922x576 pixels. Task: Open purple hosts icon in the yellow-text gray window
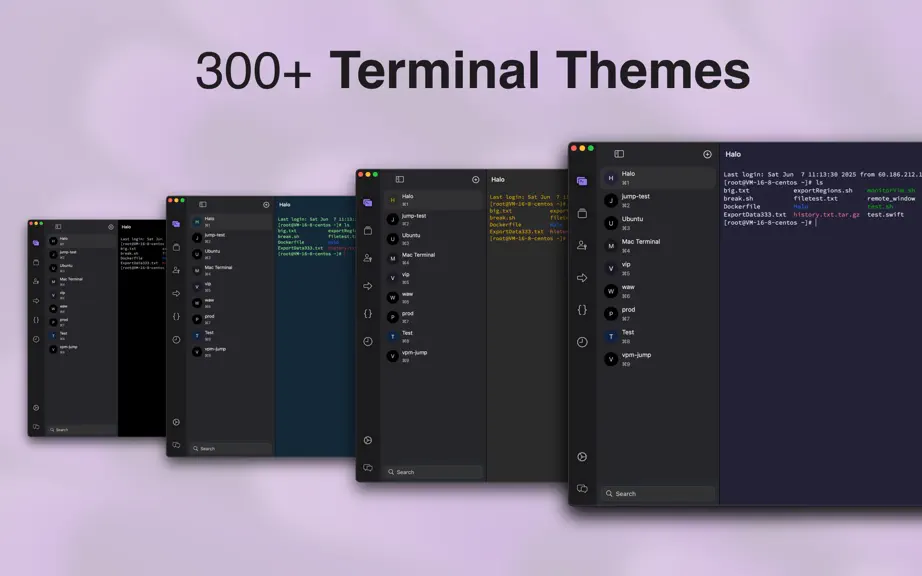pos(368,203)
